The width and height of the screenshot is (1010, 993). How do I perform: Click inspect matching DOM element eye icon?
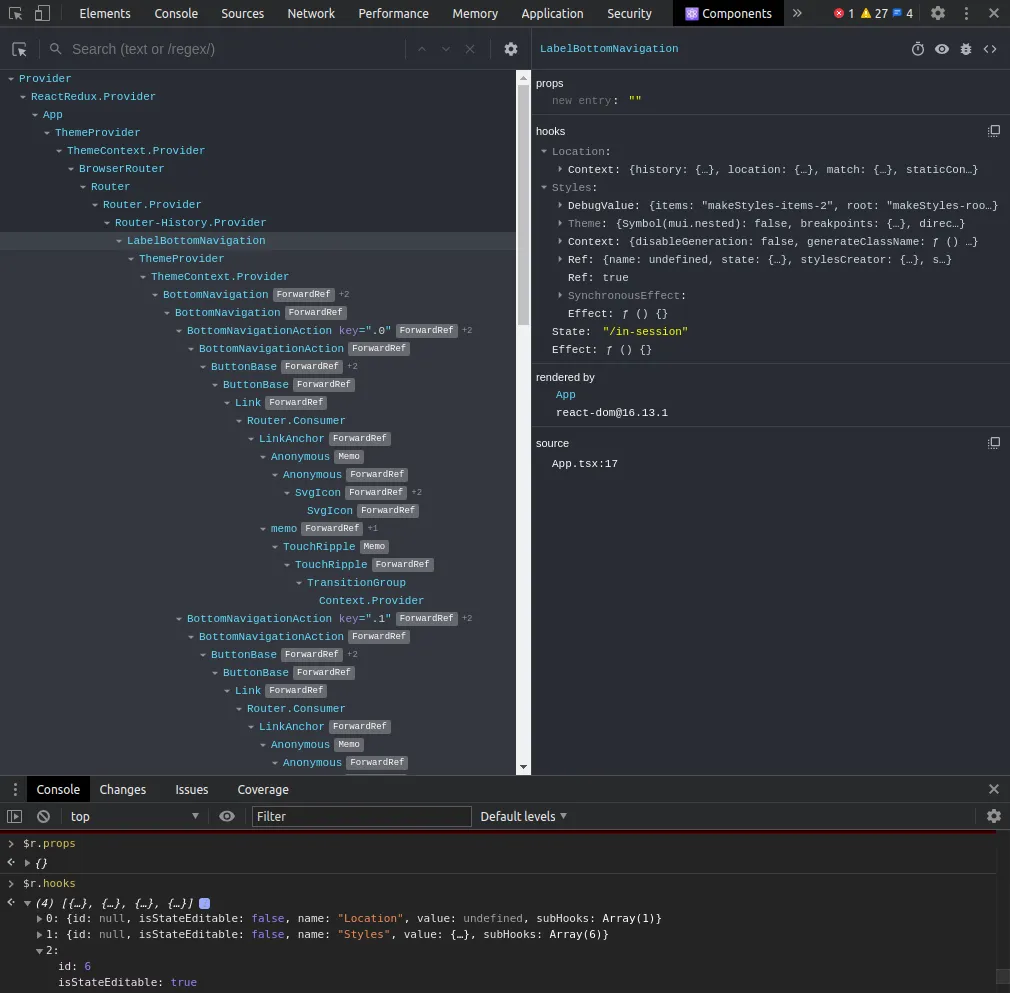click(x=942, y=49)
